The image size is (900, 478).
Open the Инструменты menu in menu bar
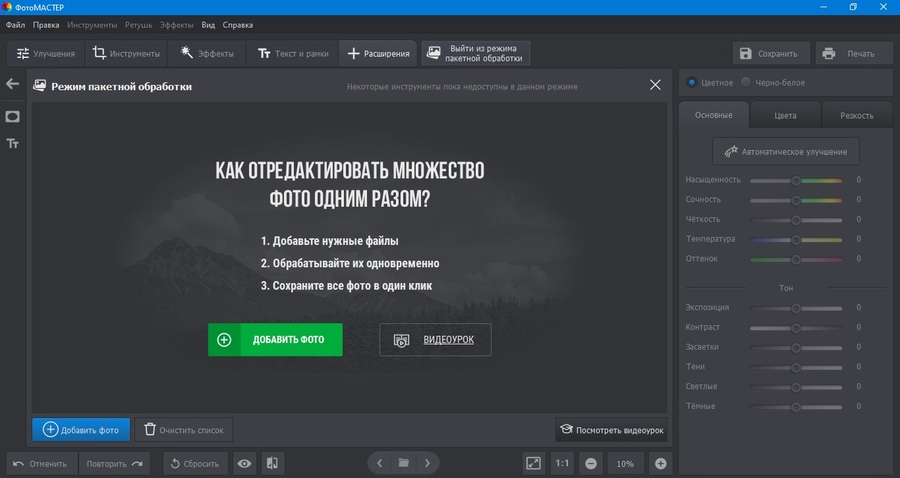92,25
